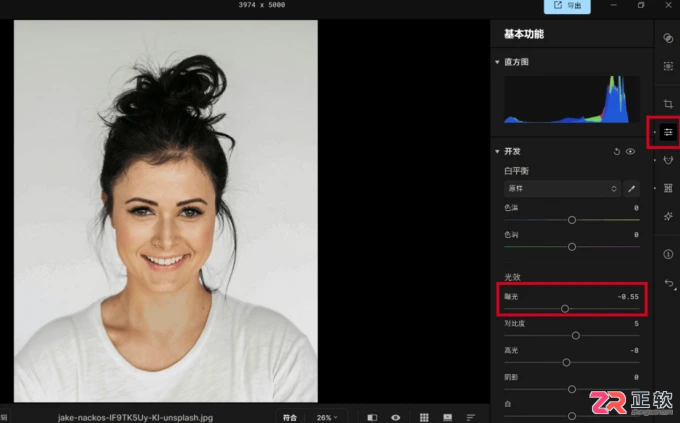
Task: Reset the 开发 section adjustments
Action: click(x=617, y=151)
